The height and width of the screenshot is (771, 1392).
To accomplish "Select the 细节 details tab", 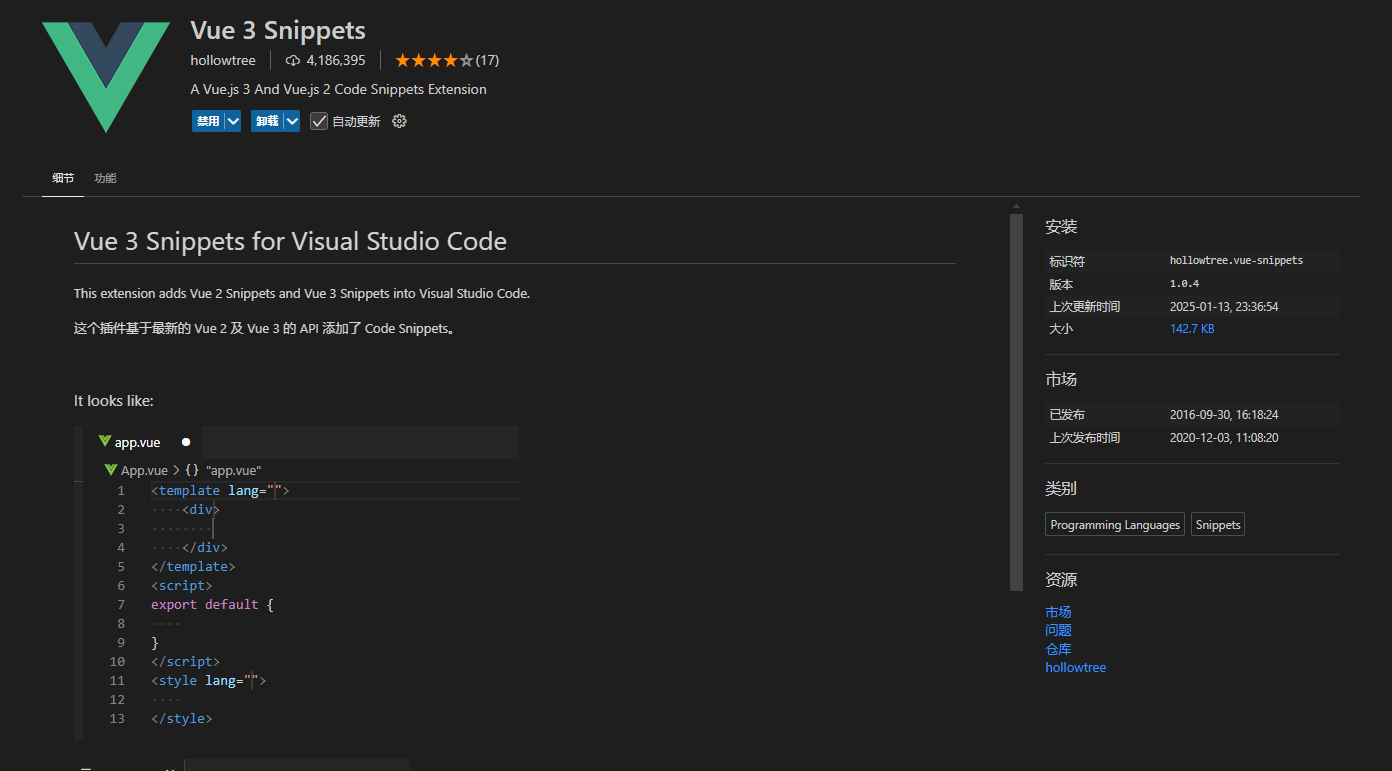I will 63,178.
